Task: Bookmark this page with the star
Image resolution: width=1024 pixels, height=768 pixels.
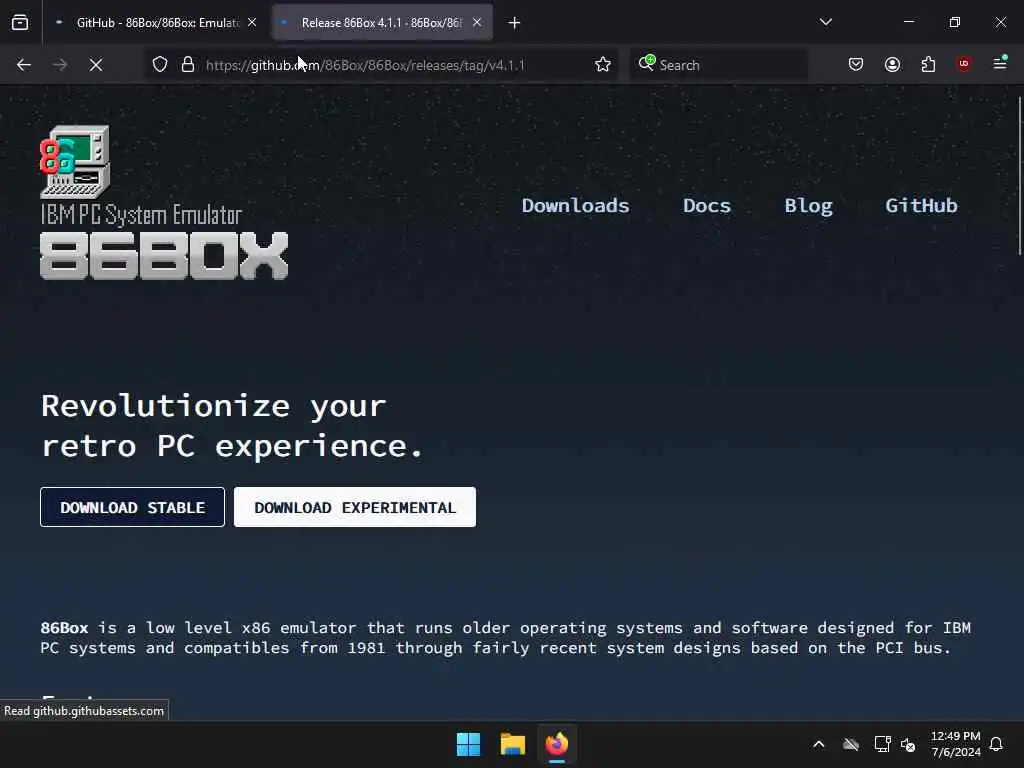Action: click(603, 65)
